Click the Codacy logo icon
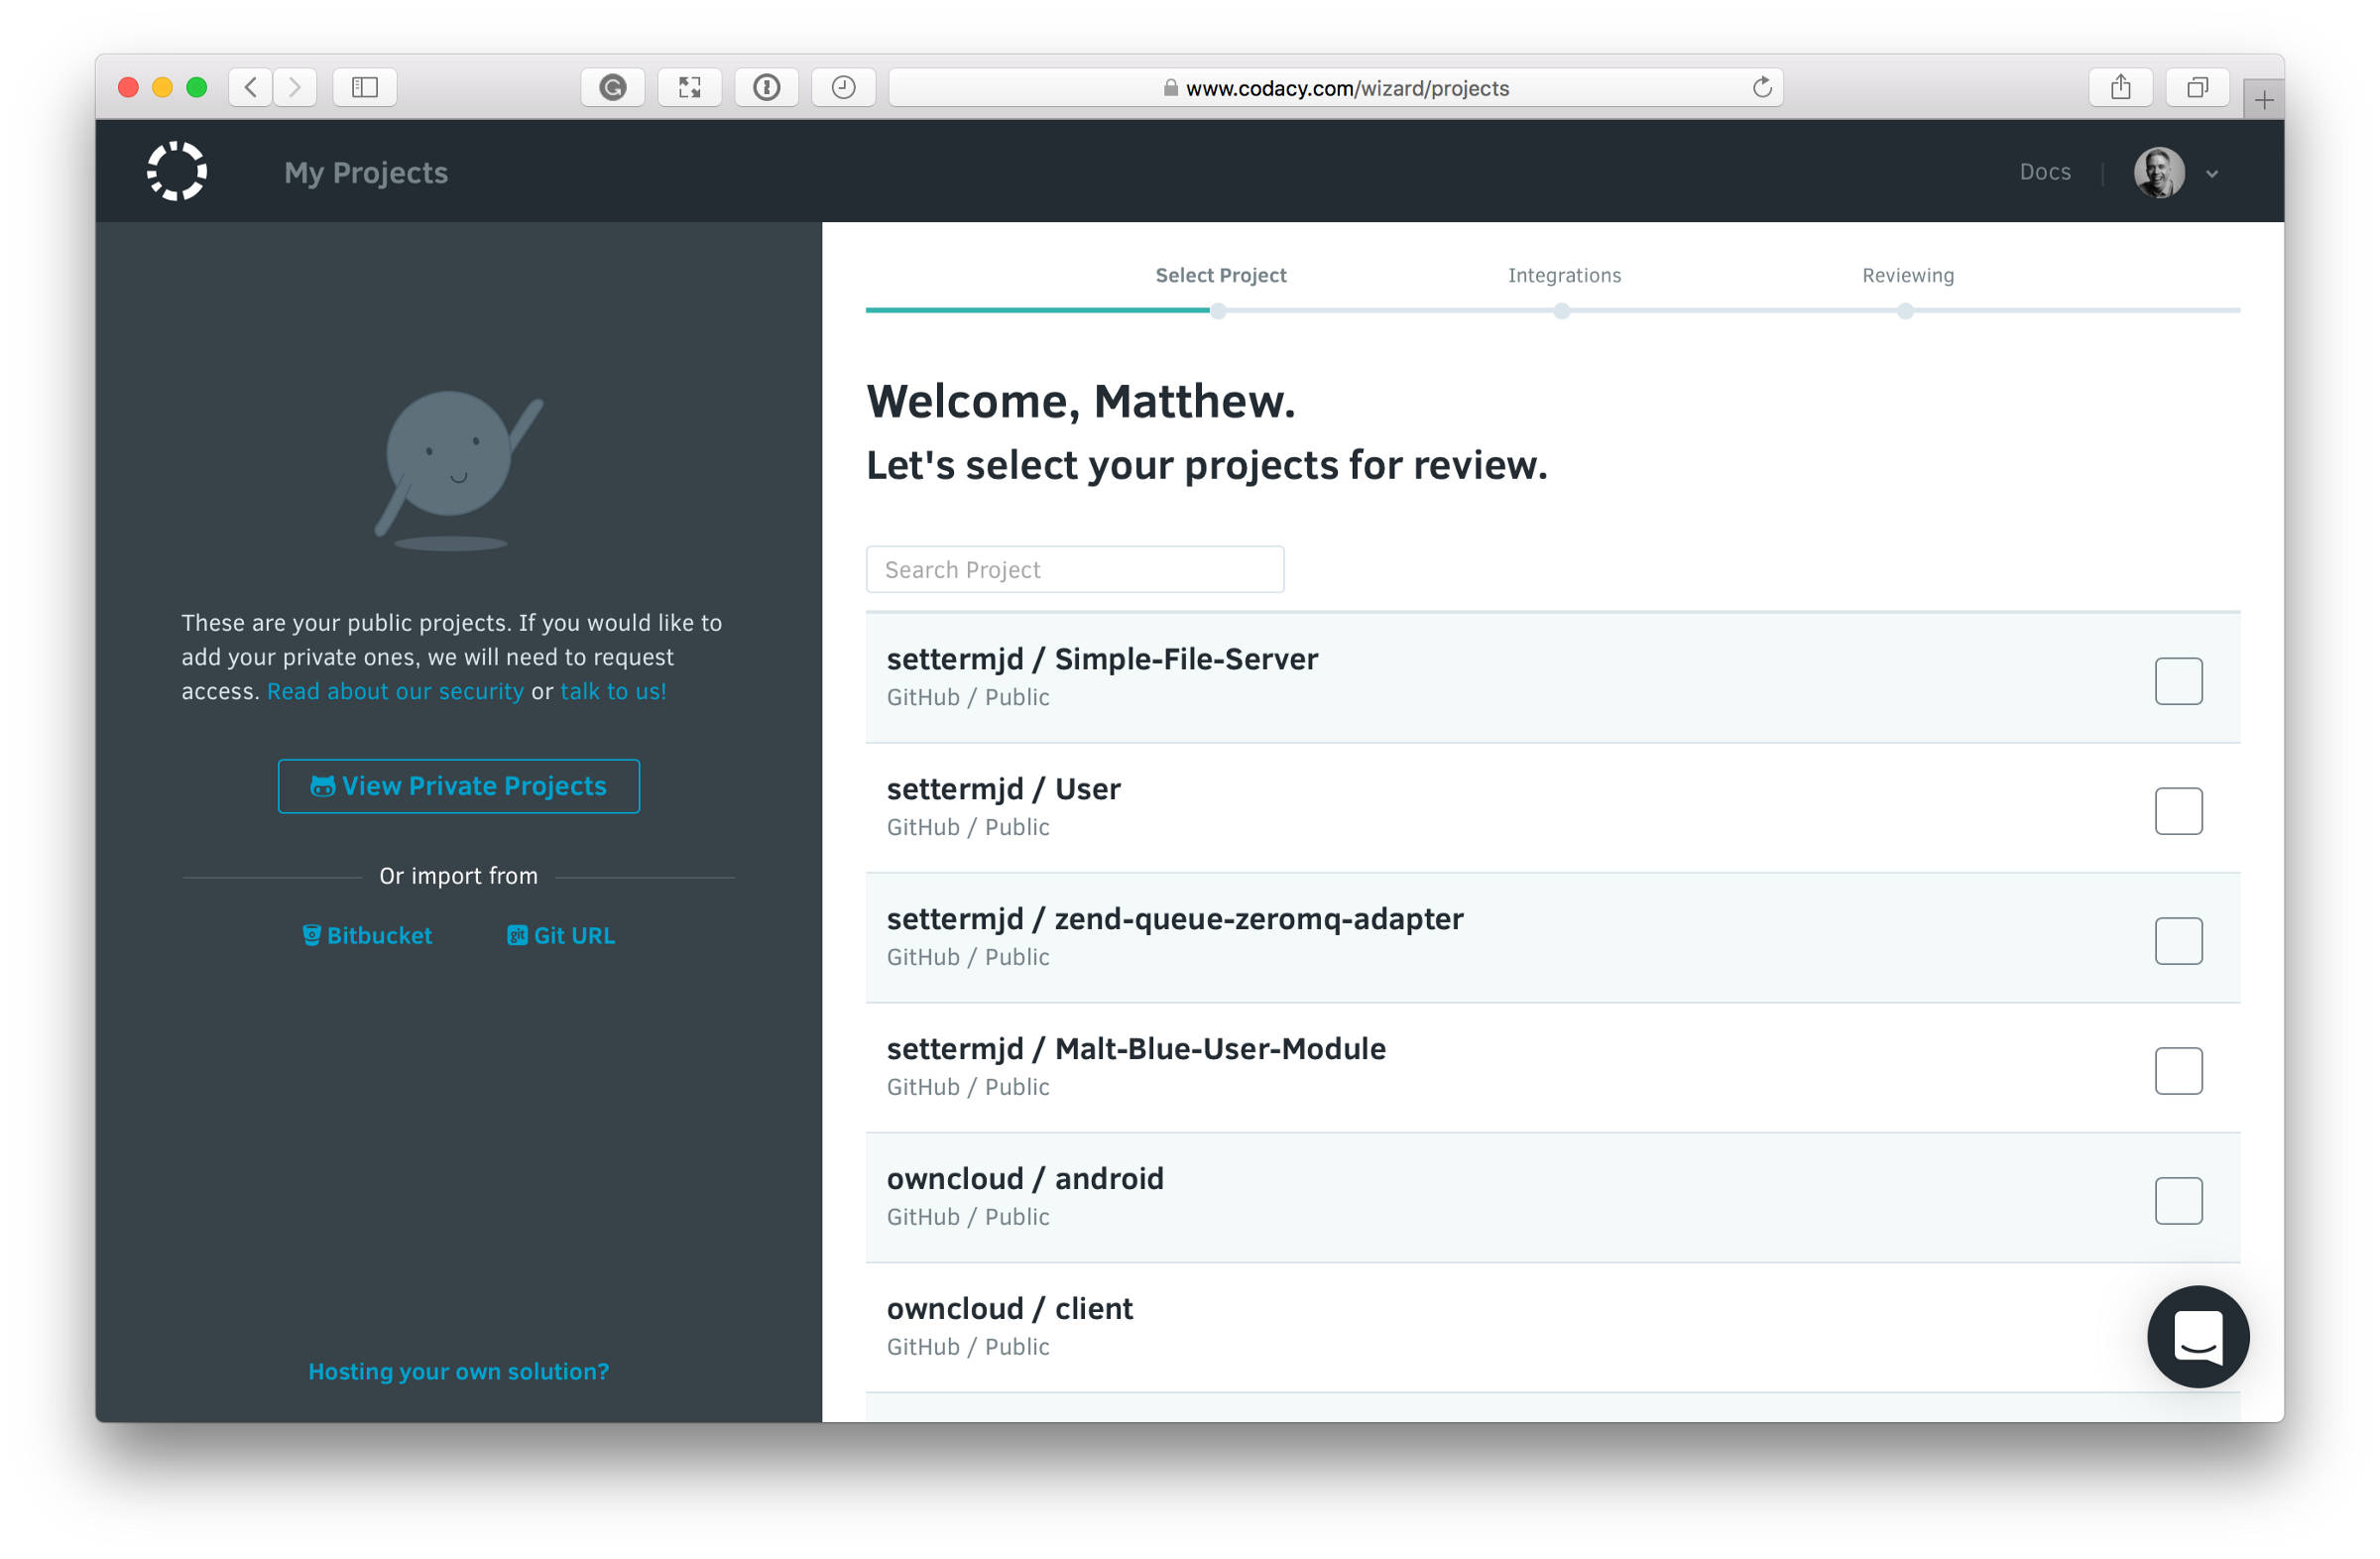 click(x=177, y=172)
